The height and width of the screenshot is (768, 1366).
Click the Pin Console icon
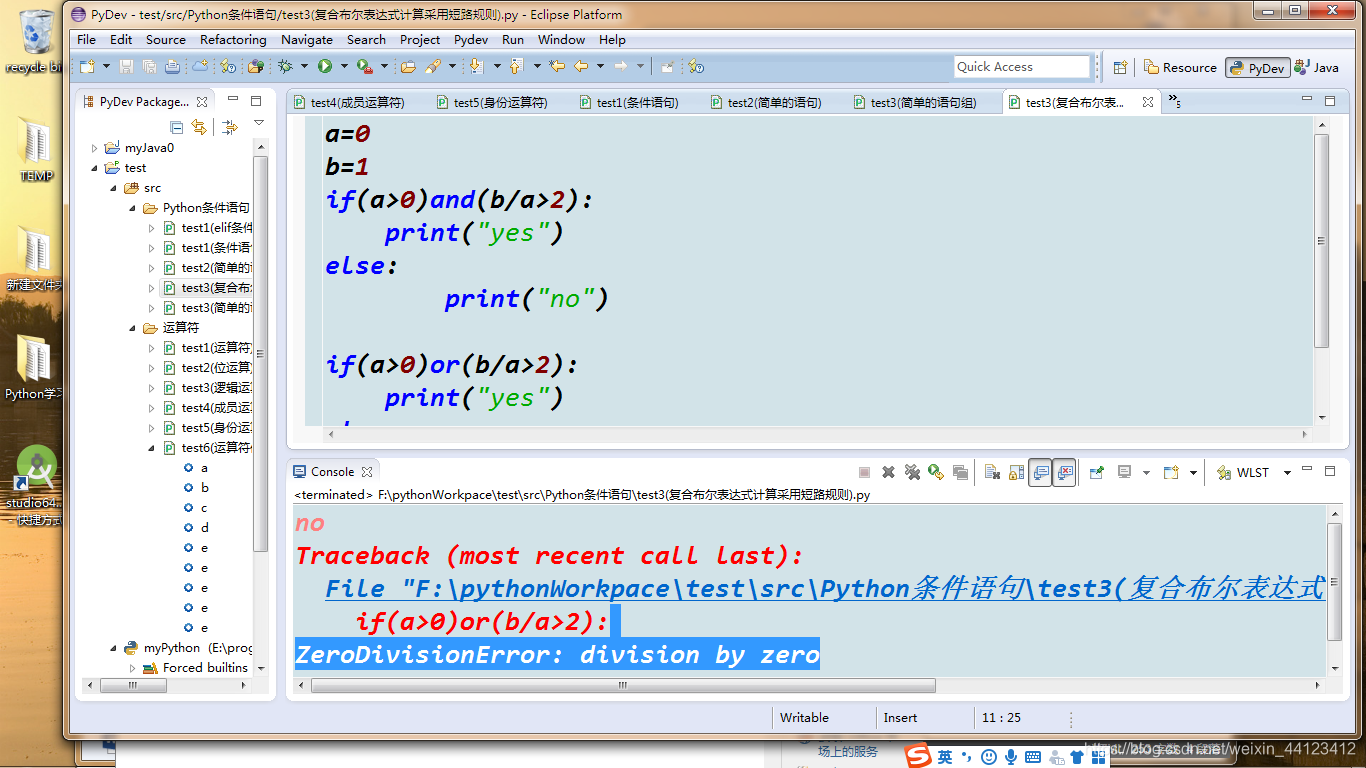click(1097, 472)
